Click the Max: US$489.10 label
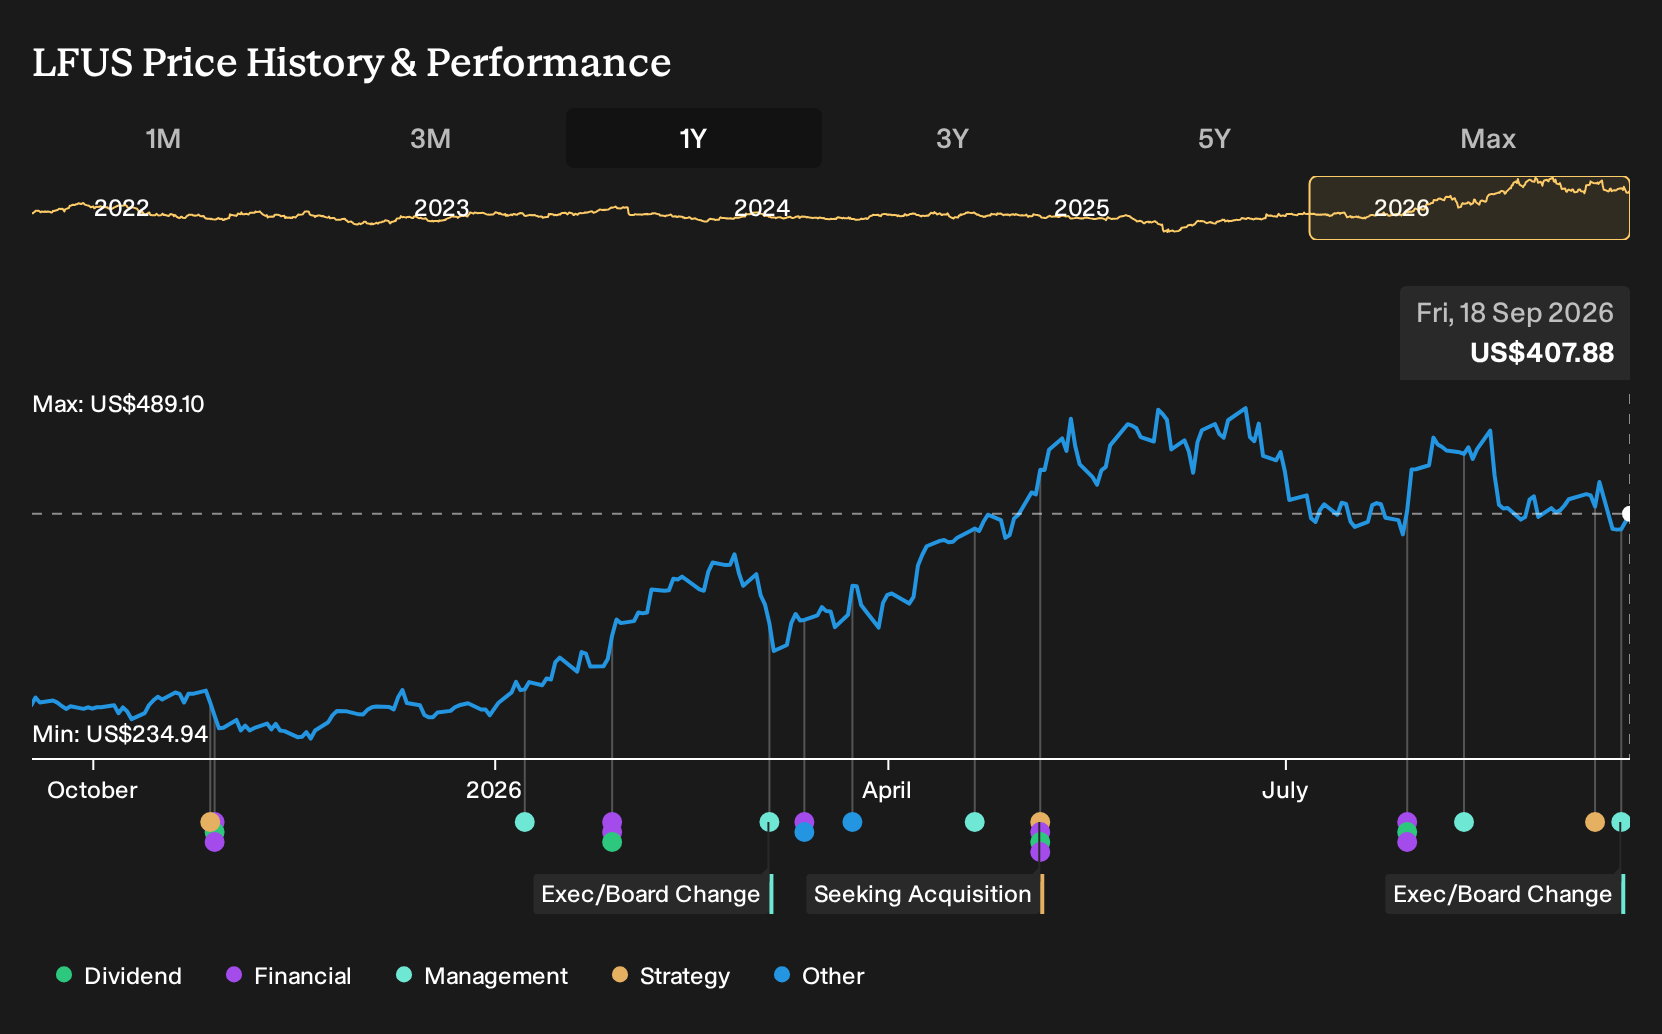This screenshot has height=1034, width=1662. [x=118, y=404]
